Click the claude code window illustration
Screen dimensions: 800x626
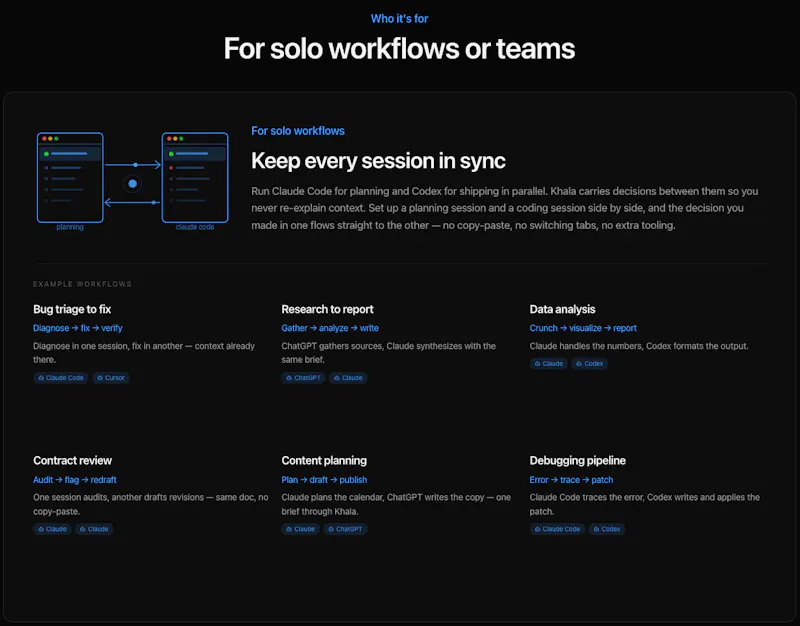tap(195, 178)
